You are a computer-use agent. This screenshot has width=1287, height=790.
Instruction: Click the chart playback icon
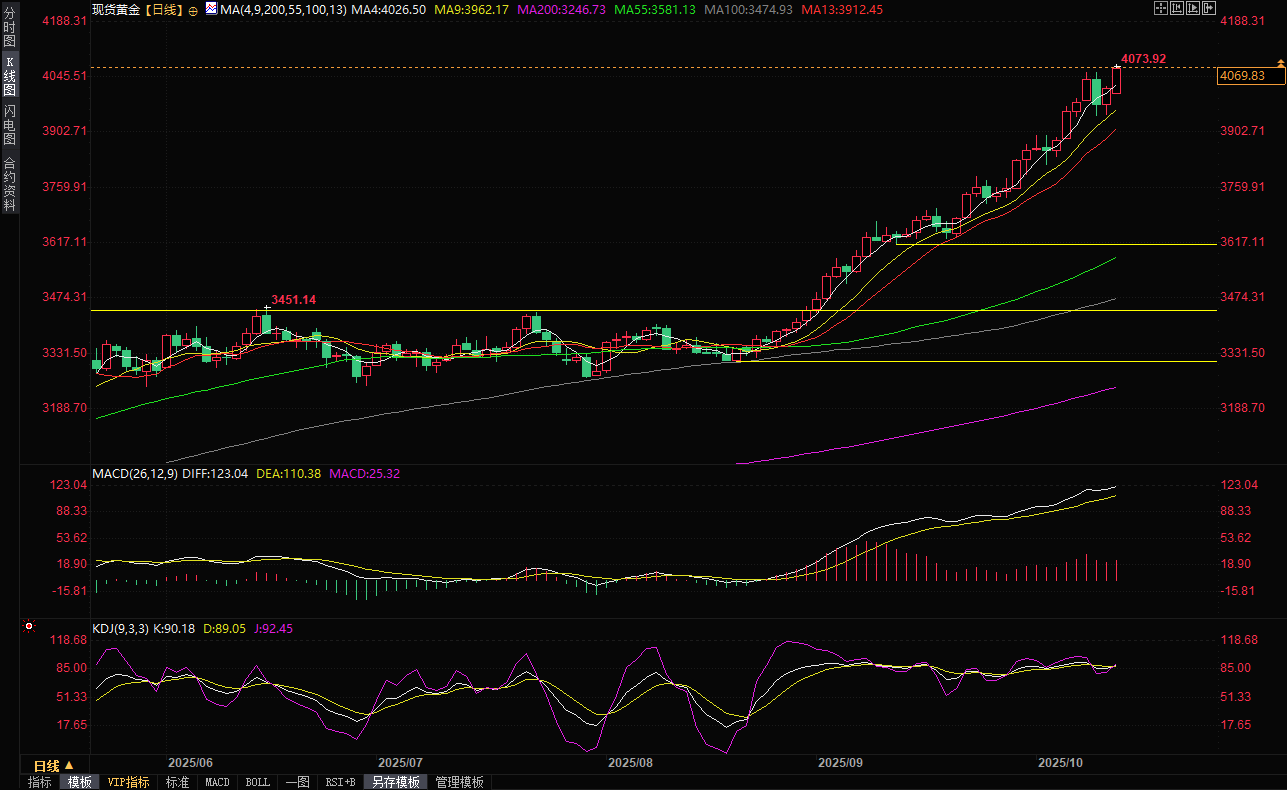pyautogui.click(x=1193, y=8)
